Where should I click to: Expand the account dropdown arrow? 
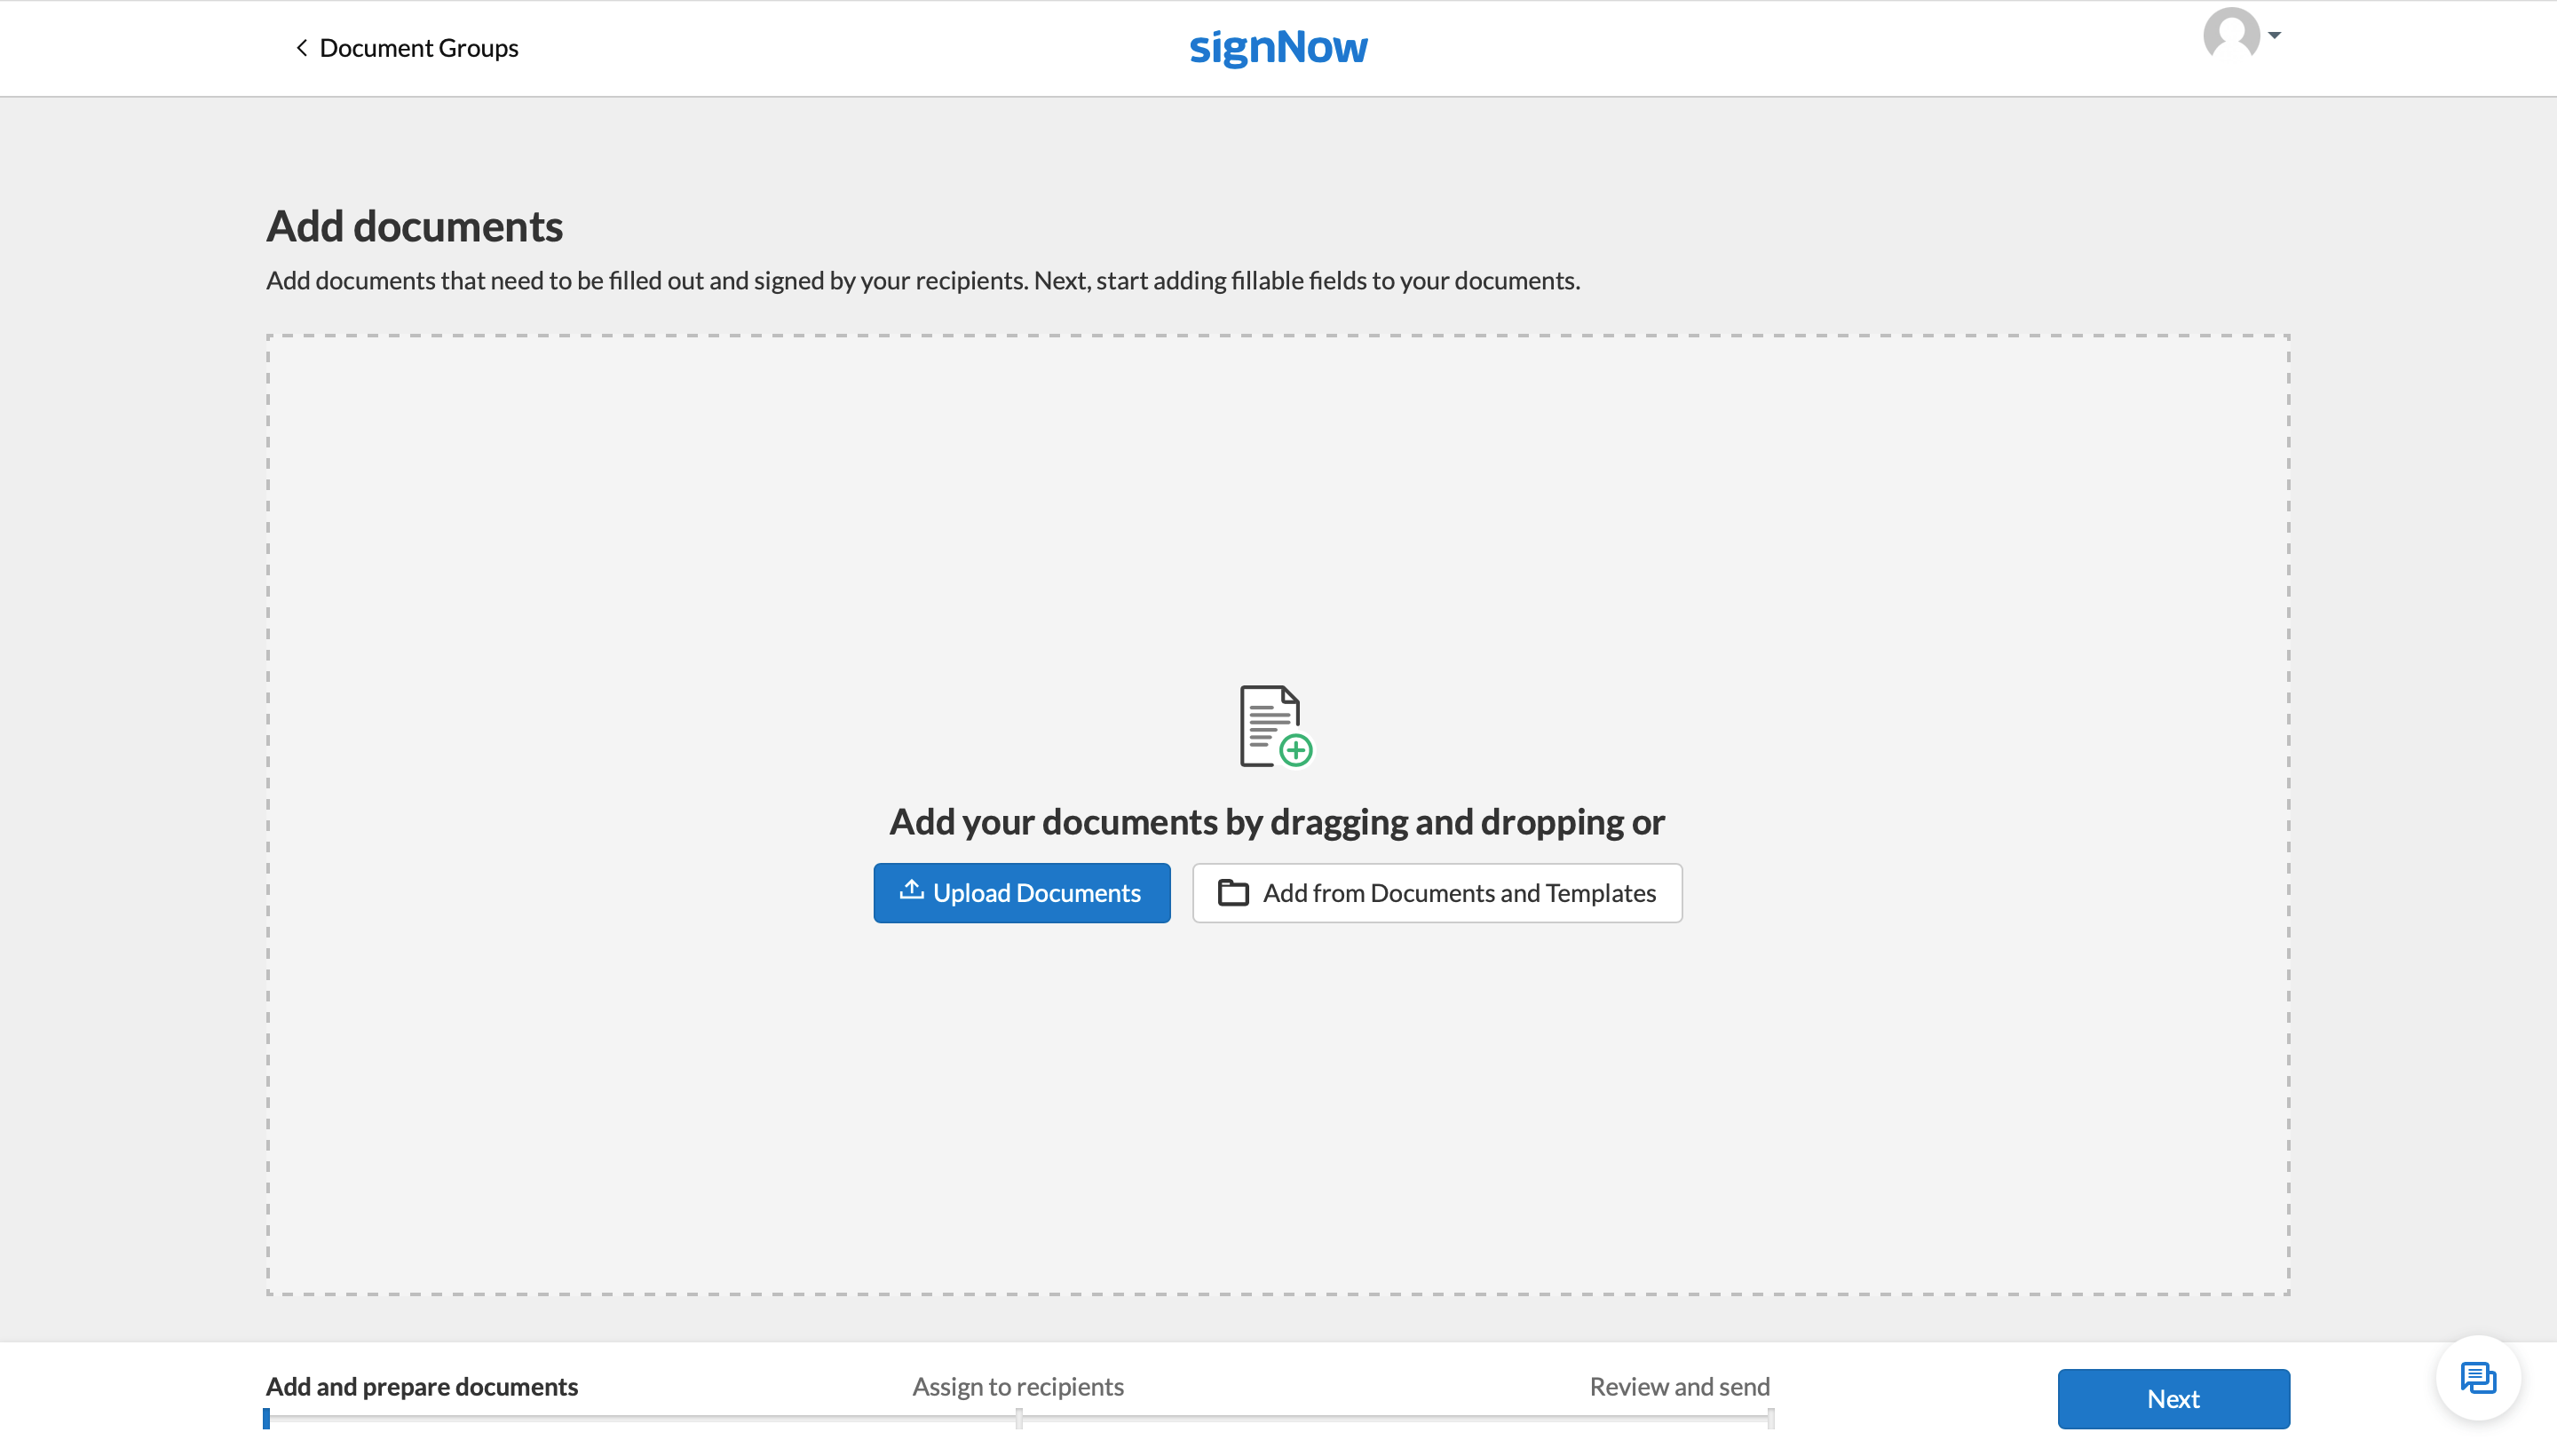coord(2274,35)
